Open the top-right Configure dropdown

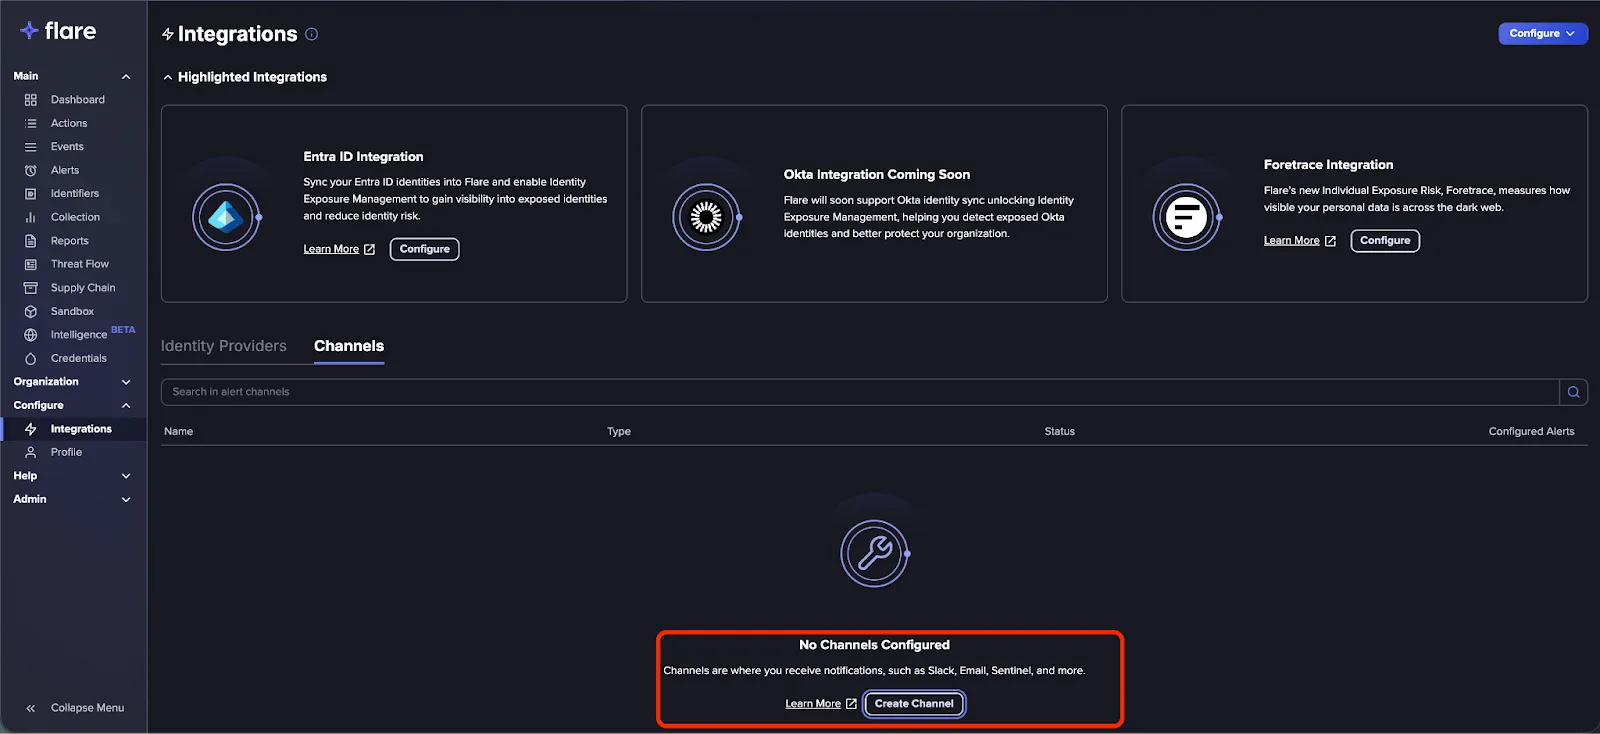1542,33
